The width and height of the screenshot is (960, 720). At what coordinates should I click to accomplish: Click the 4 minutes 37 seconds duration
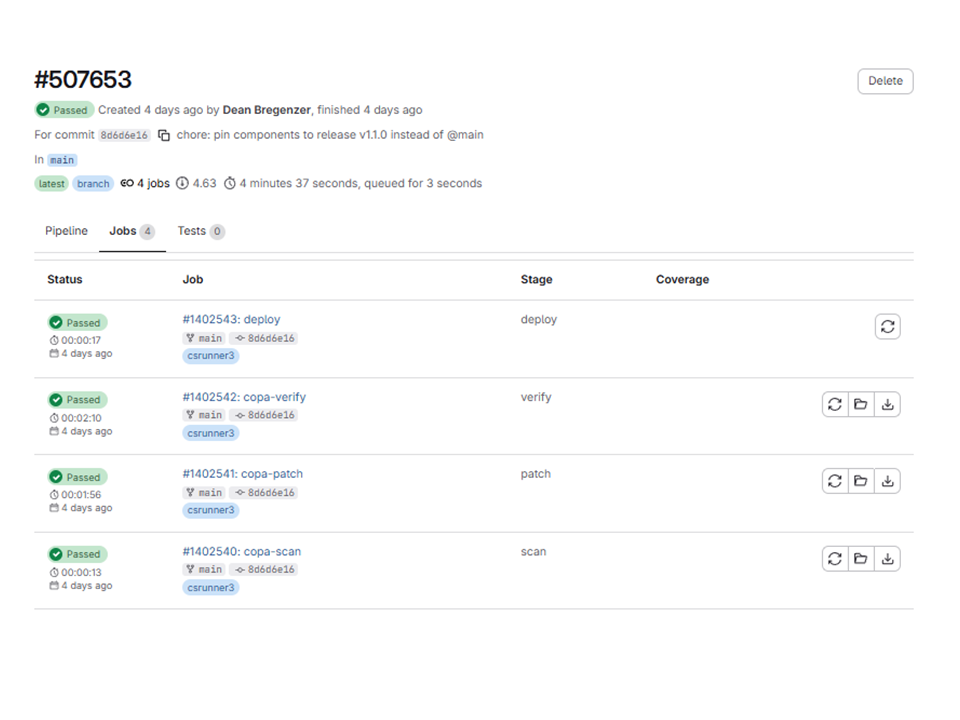pos(298,183)
